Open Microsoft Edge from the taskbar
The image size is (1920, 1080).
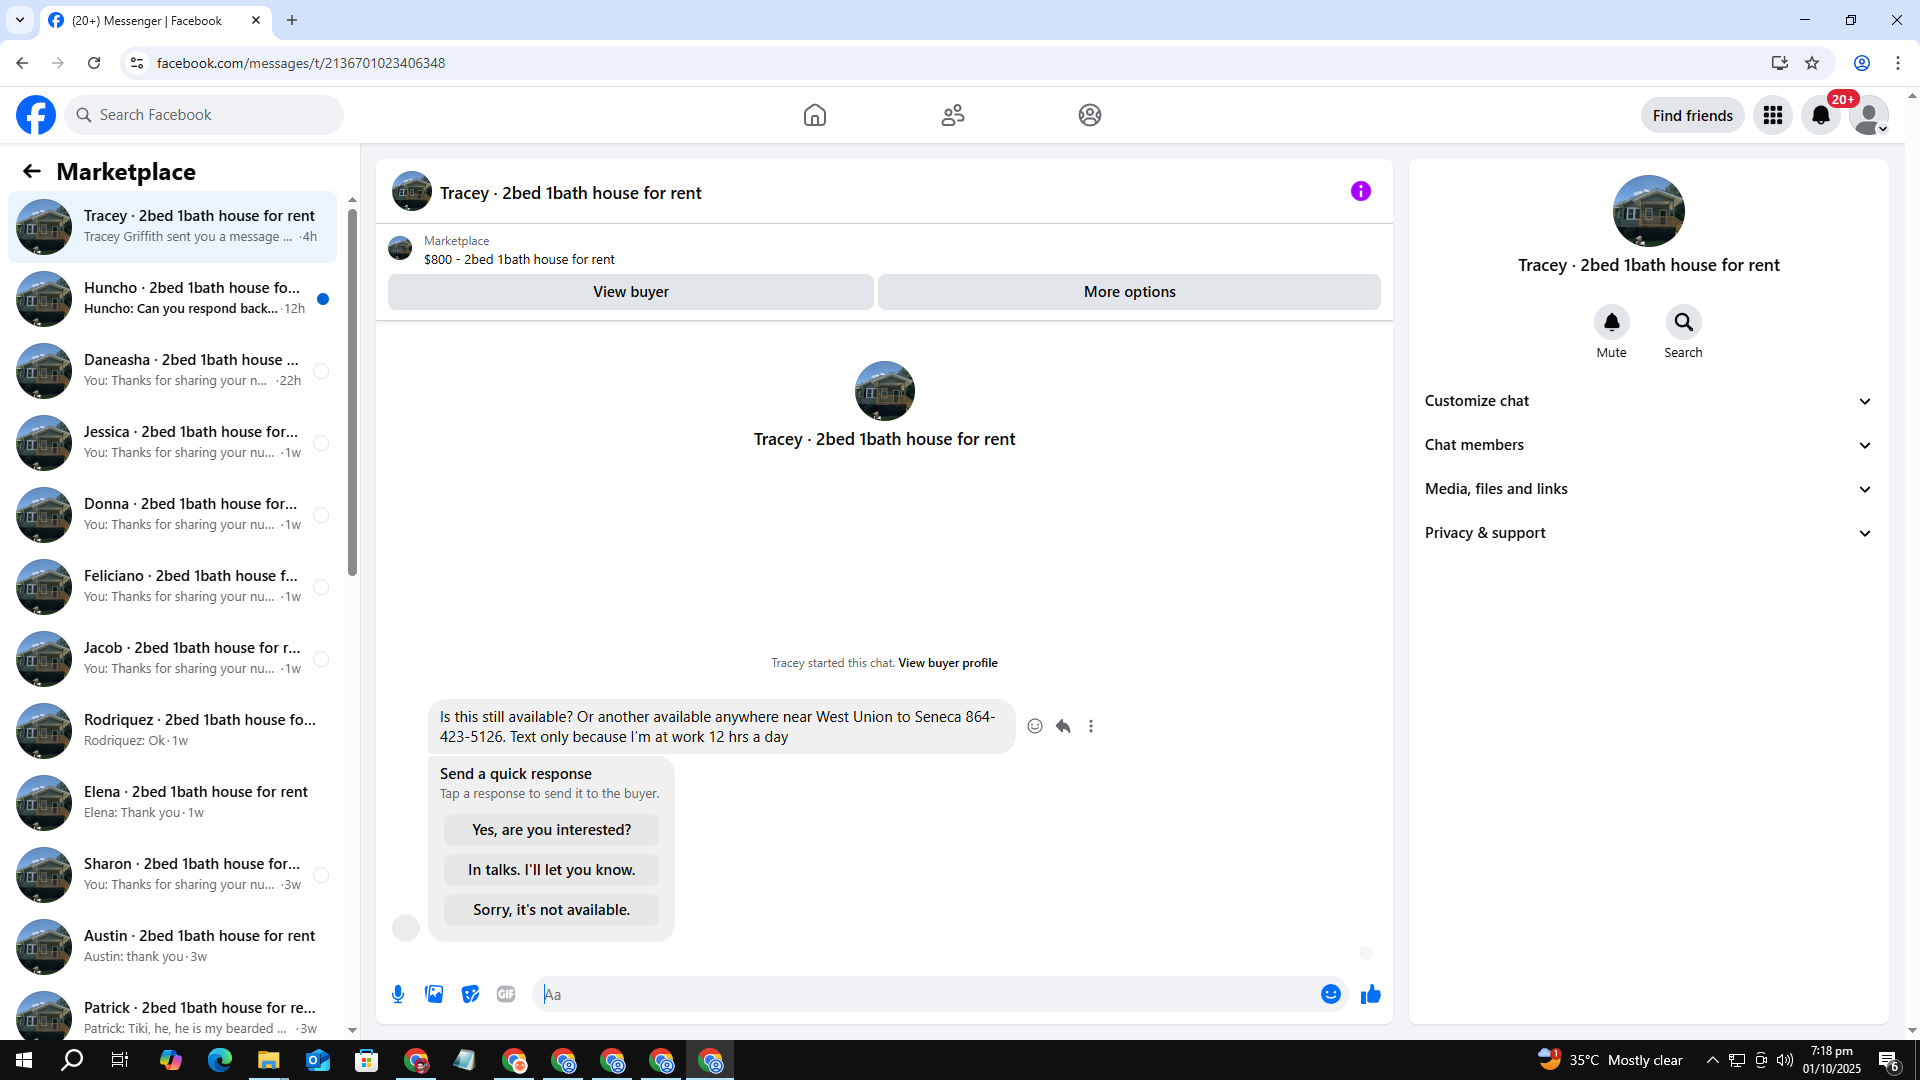click(x=220, y=1060)
